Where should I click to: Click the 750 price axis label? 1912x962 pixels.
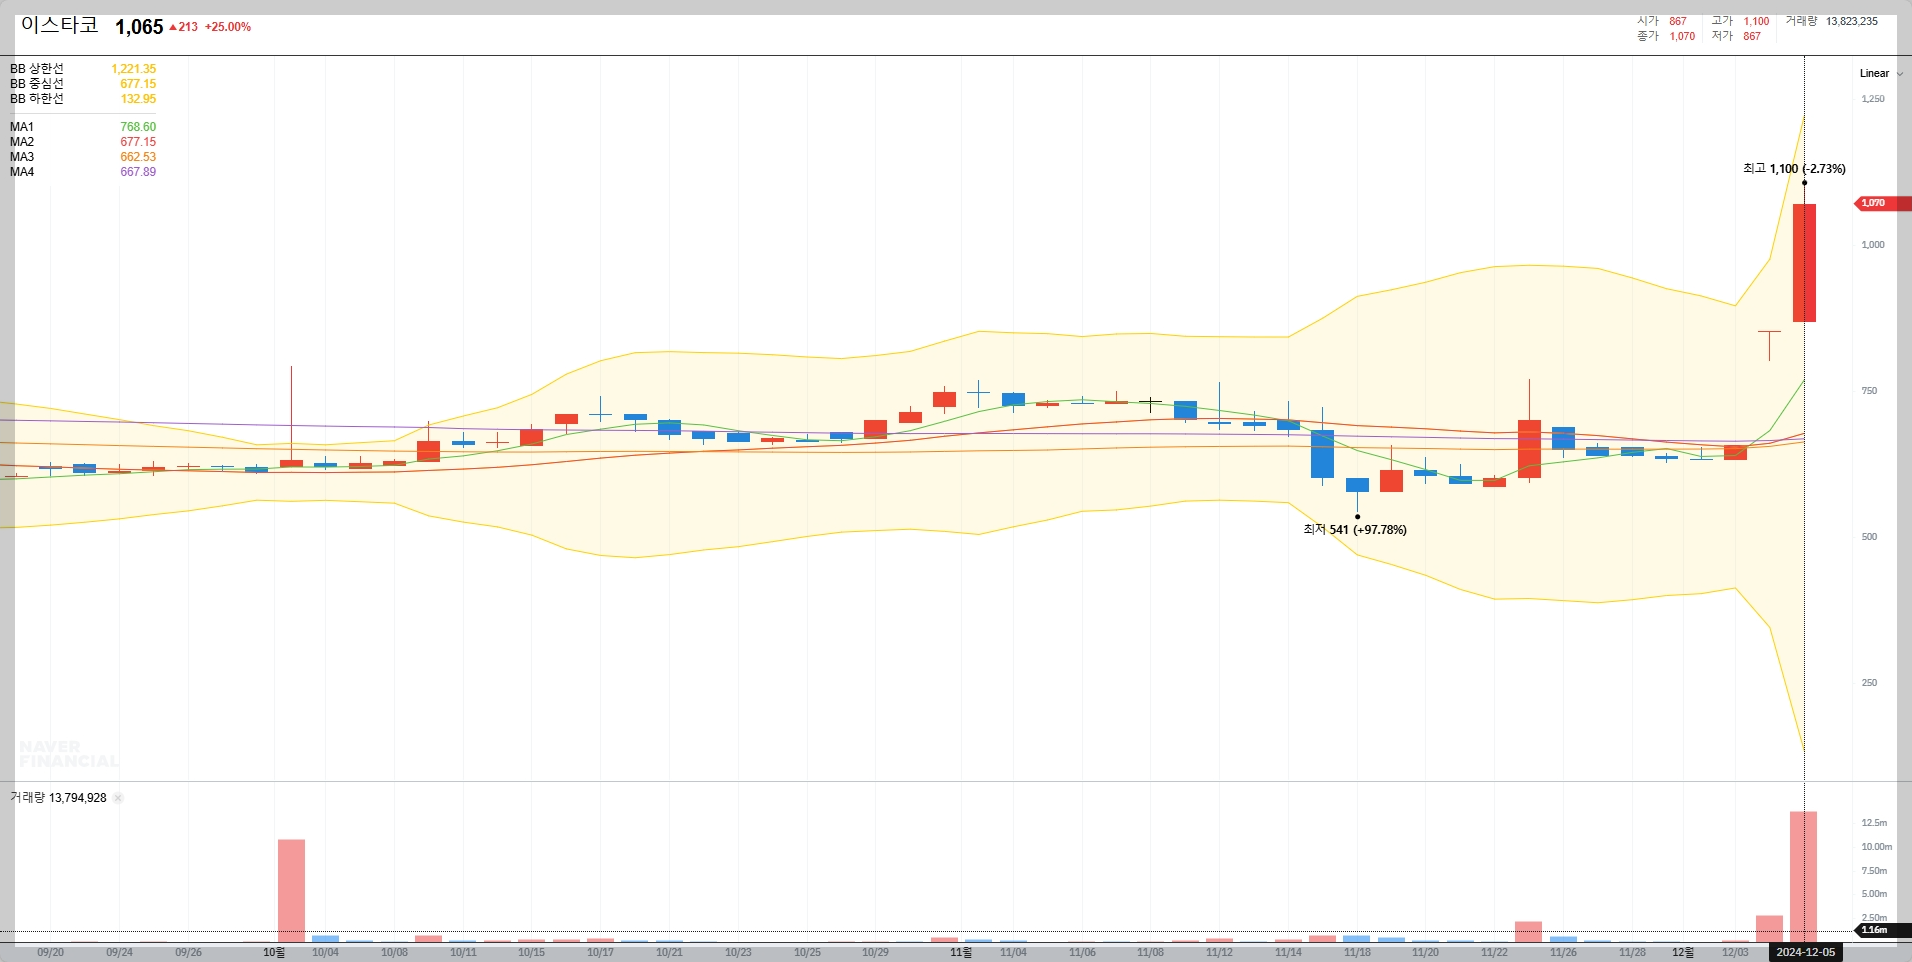(1869, 391)
